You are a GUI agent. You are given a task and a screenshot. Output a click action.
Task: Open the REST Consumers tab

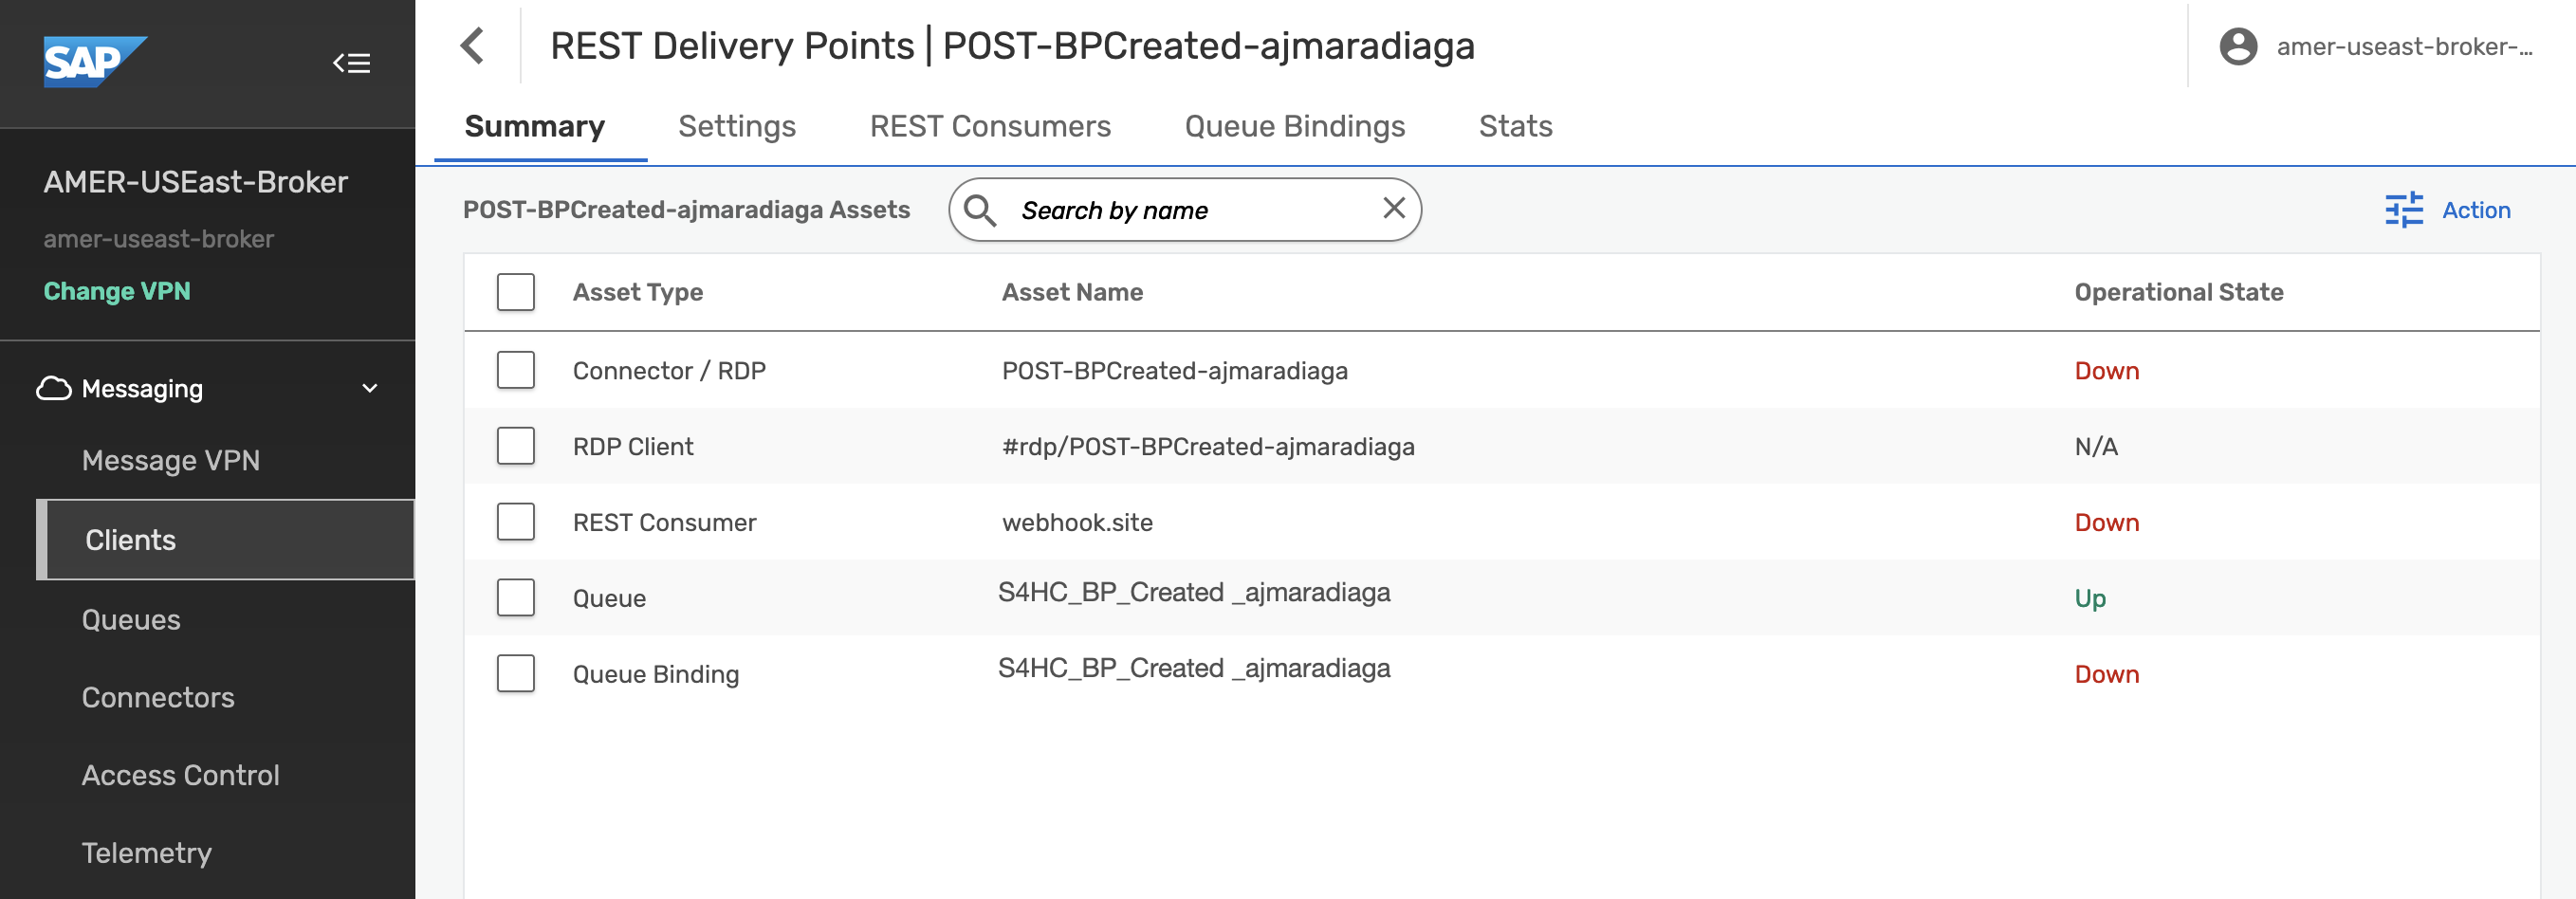pos(990,126)
